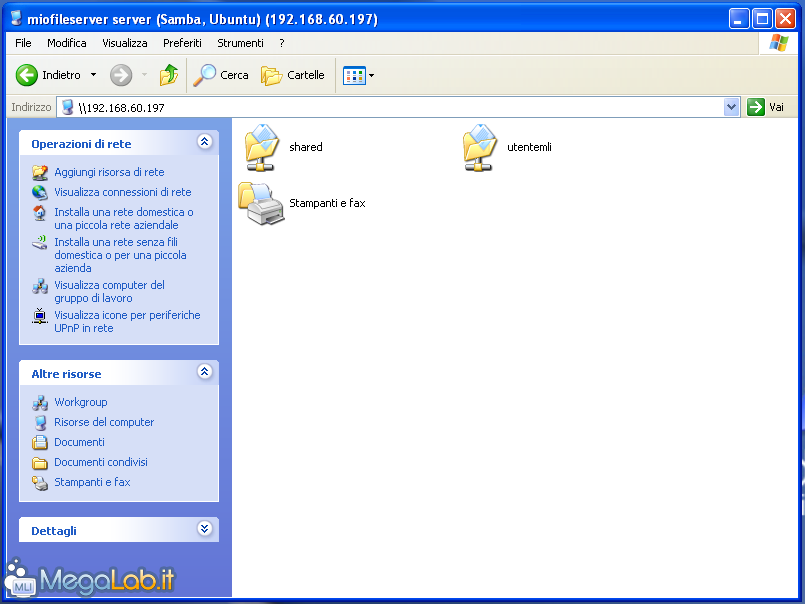
Task: Open the Modifica menu
Action: [x=67, y=43]
